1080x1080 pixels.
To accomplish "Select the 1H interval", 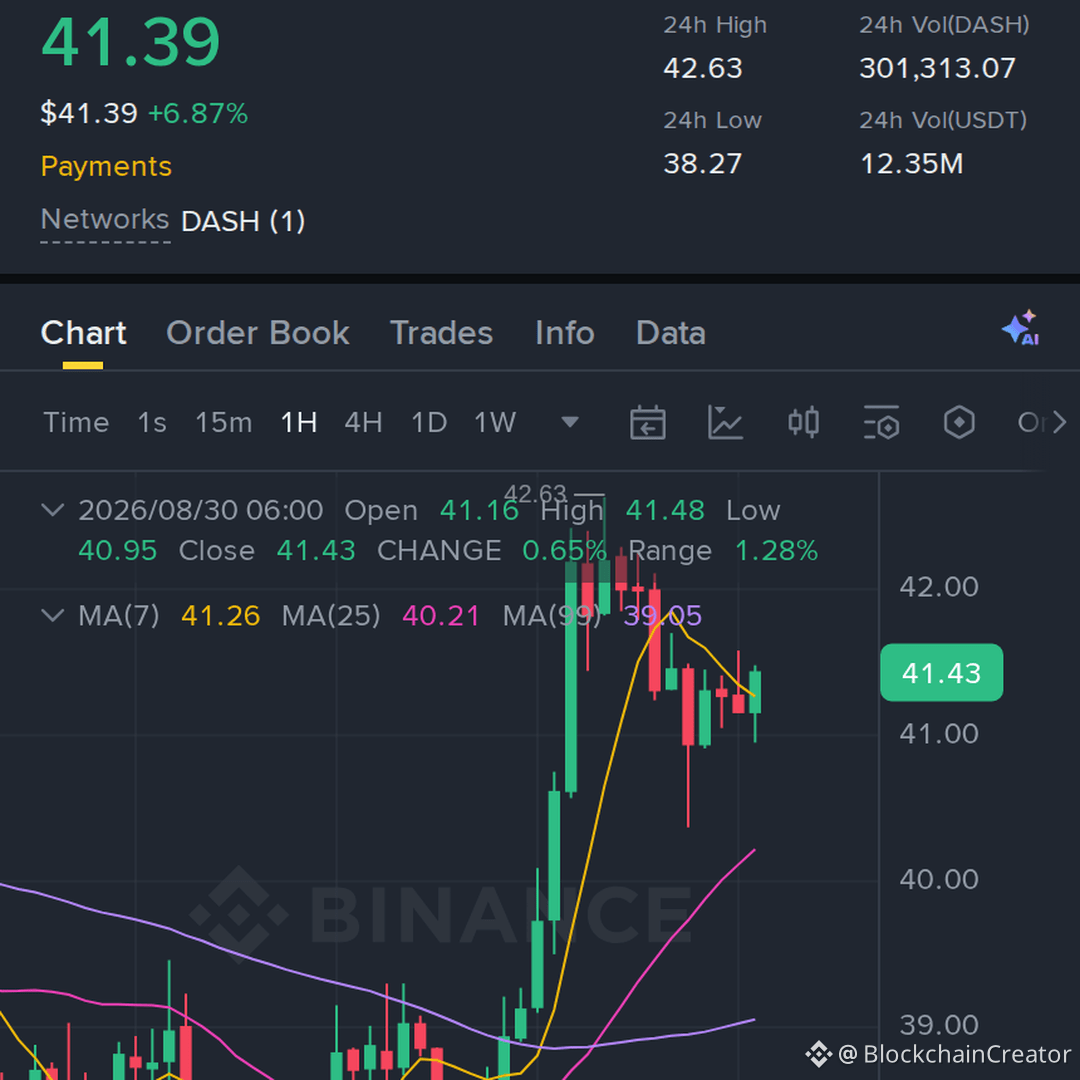I will [x=299, y=422].
